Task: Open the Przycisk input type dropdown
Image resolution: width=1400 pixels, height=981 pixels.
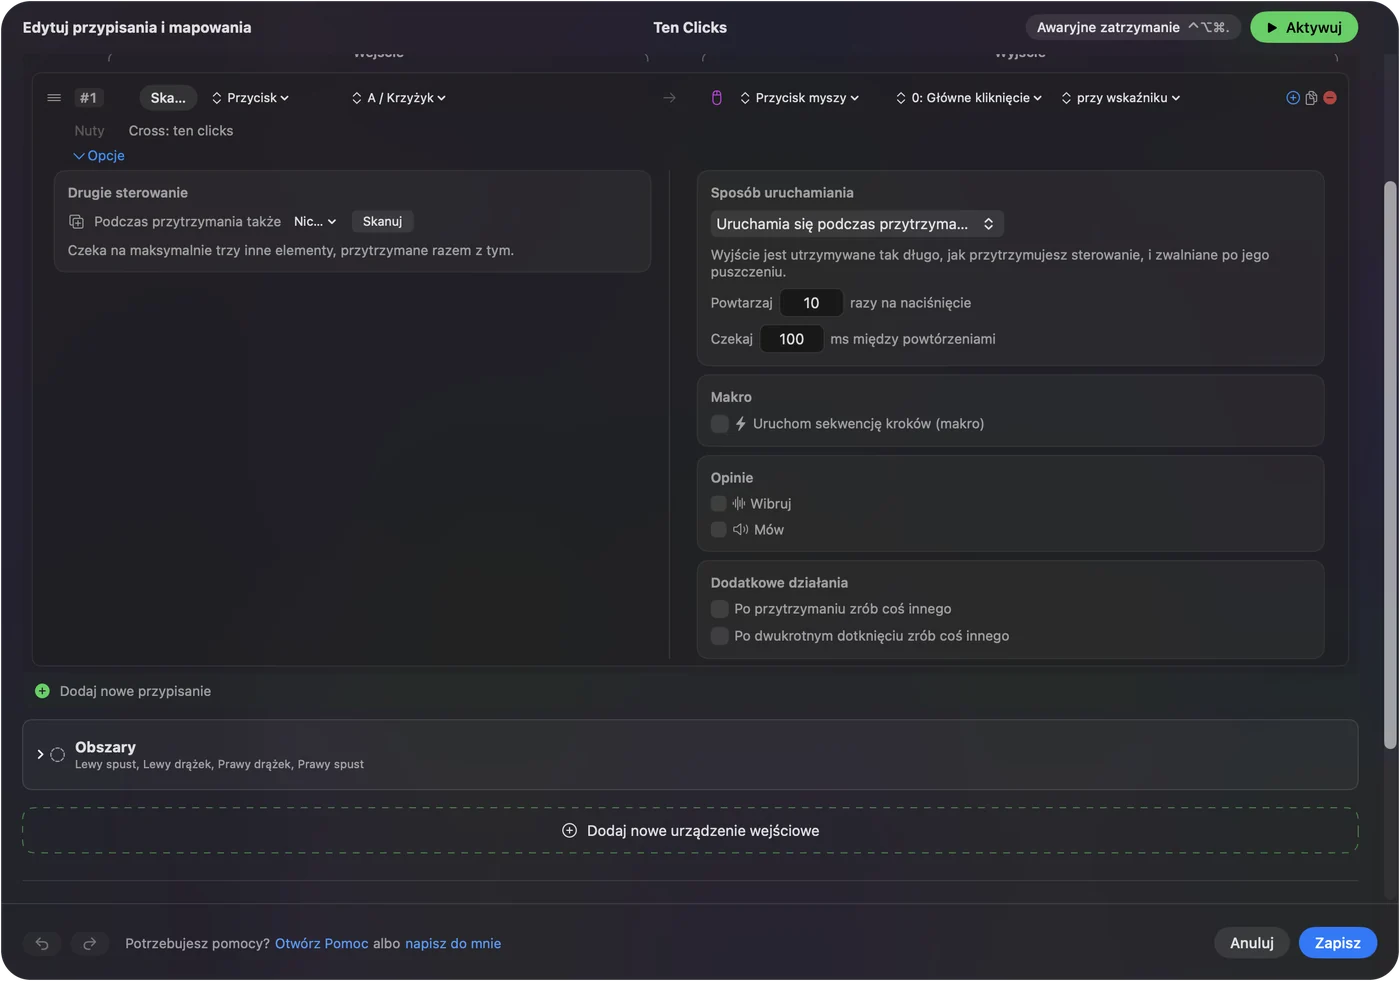Action: [250, 98]
